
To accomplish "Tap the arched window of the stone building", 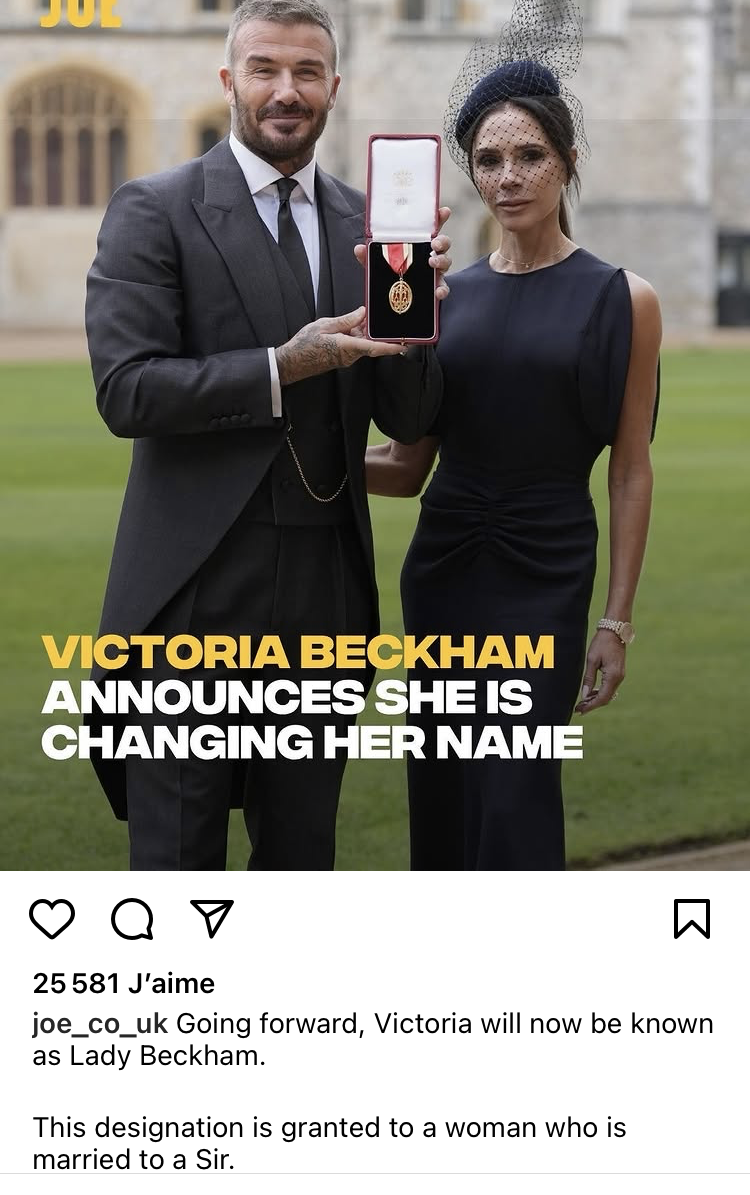I will click(x=69, y=139).
